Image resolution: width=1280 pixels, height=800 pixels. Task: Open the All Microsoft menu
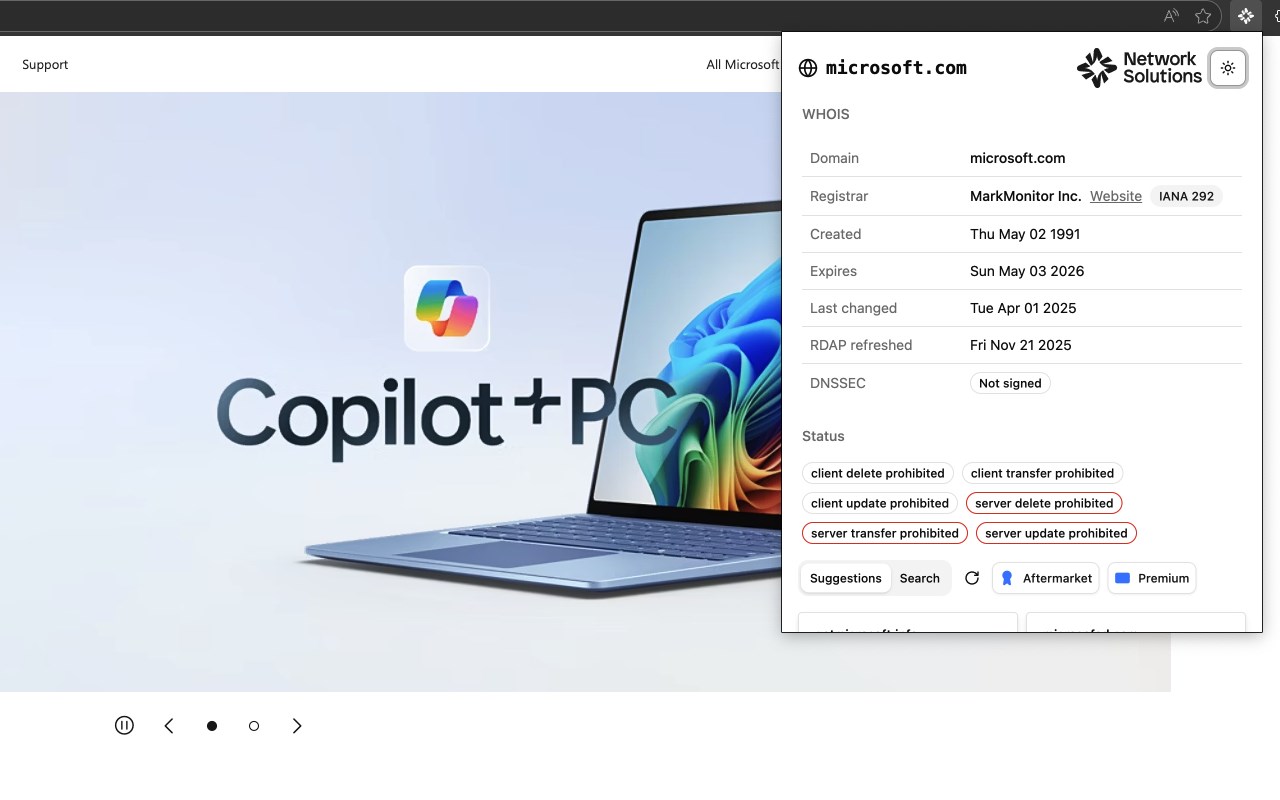tap(742, 64)
